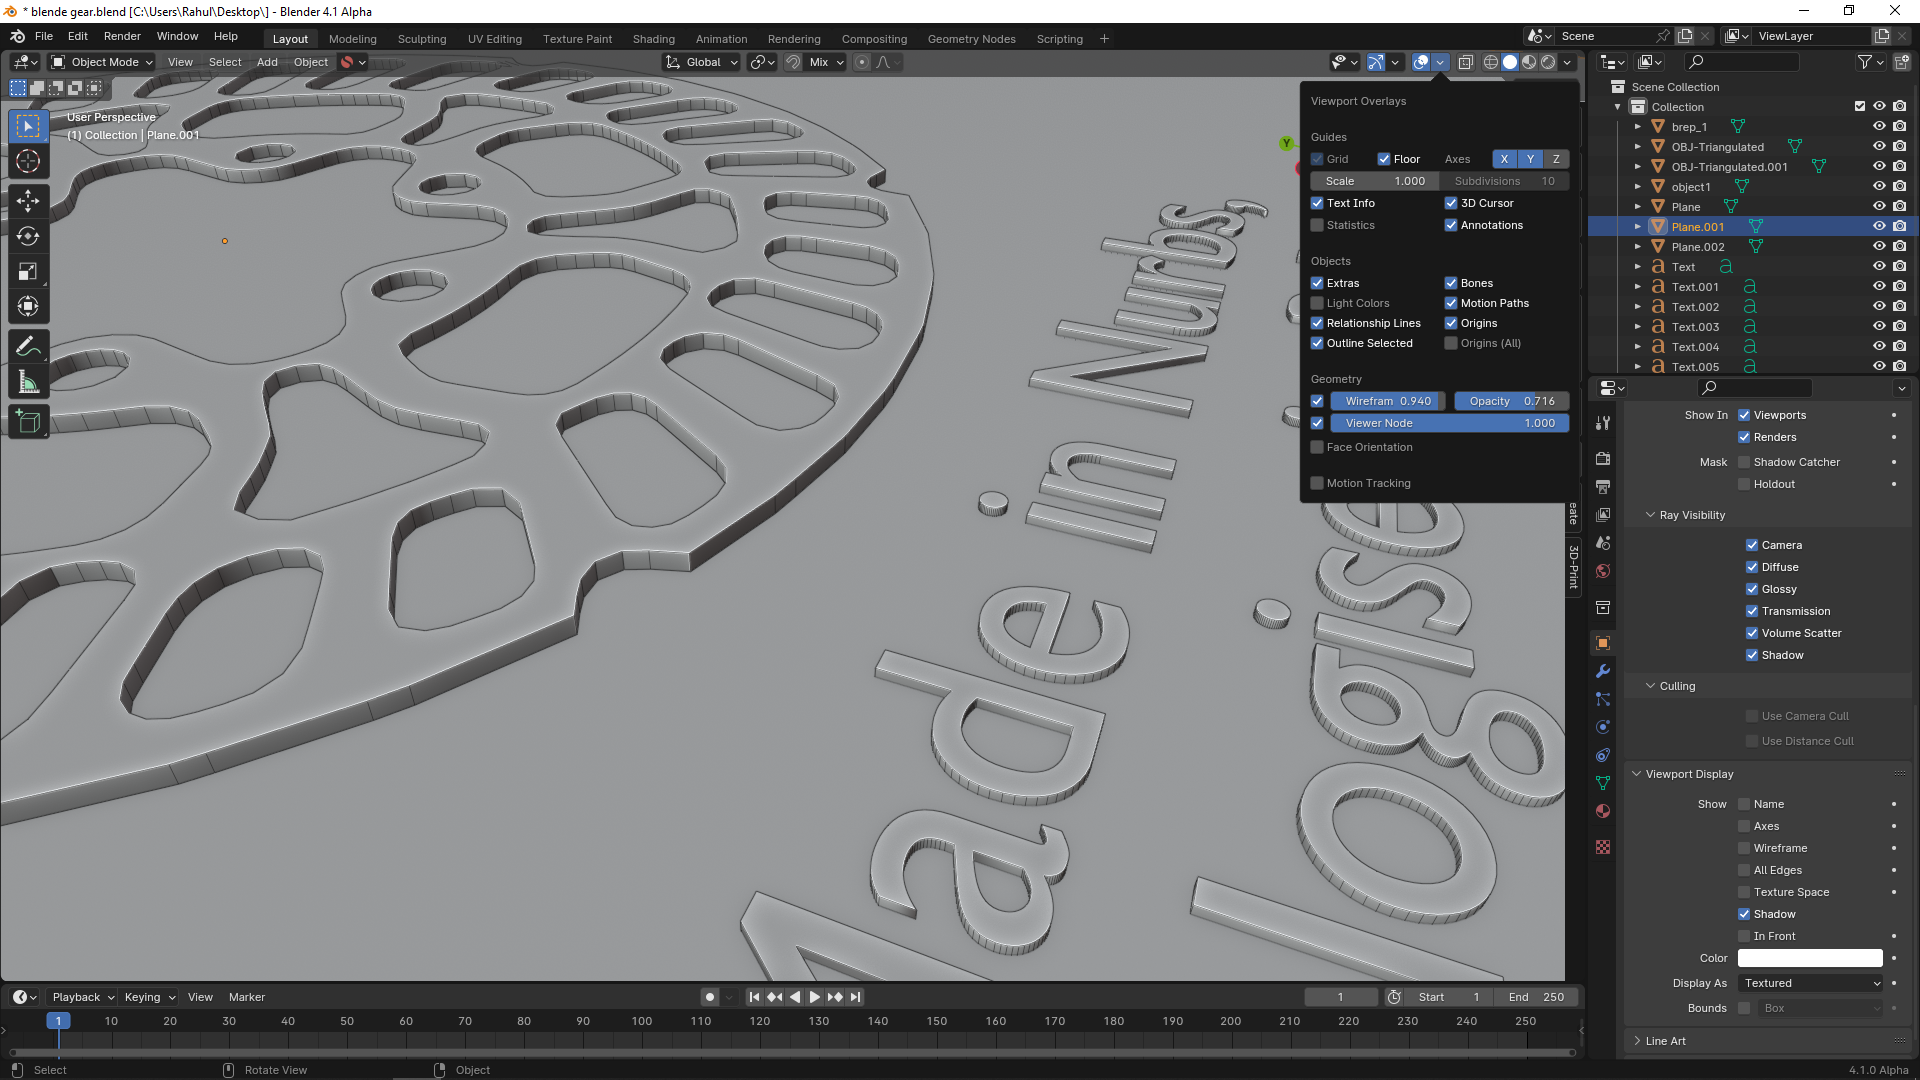Open the Keying popover in the timeline
1920x1080 pixels.
(x=149, y=997)
